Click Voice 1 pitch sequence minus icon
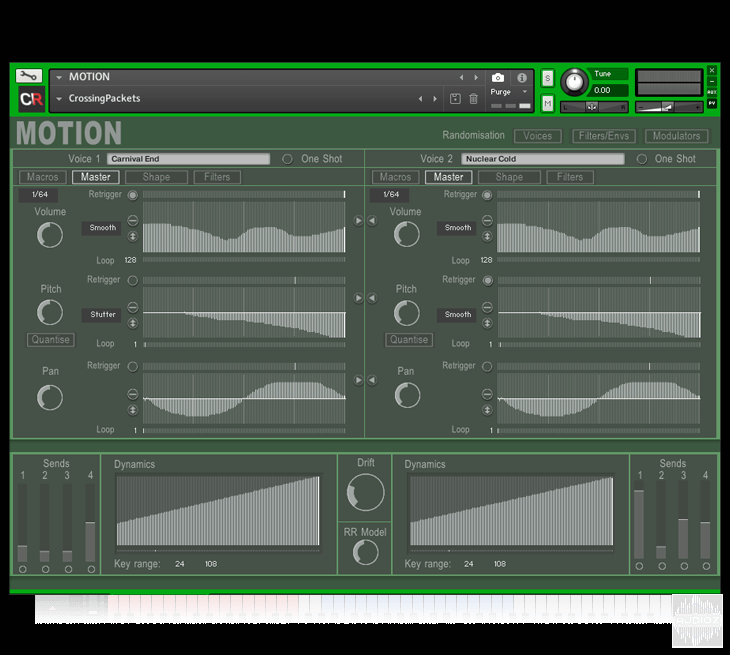730x655 pixels. point(133,307)
